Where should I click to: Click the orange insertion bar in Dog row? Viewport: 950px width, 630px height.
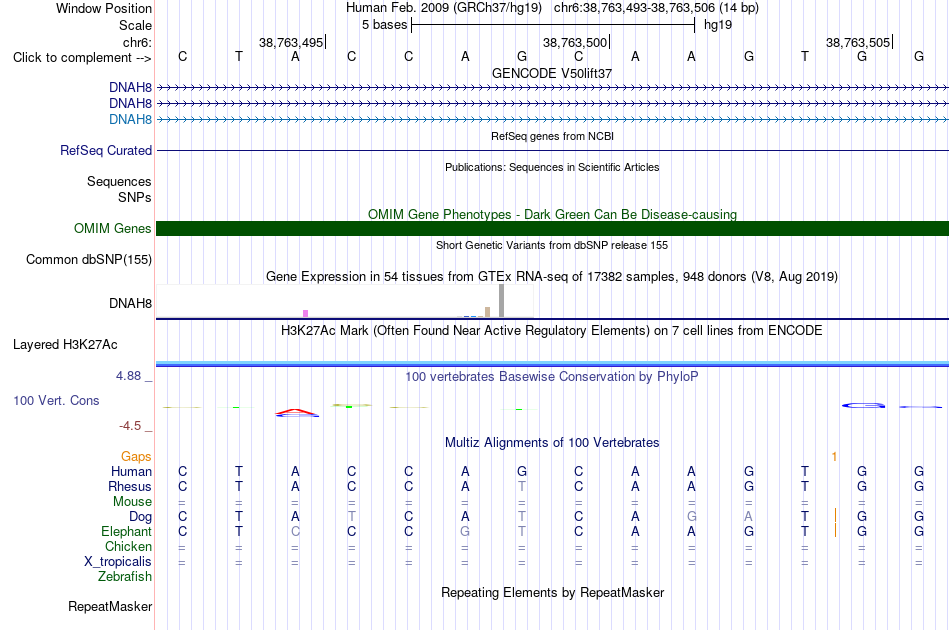835,516
